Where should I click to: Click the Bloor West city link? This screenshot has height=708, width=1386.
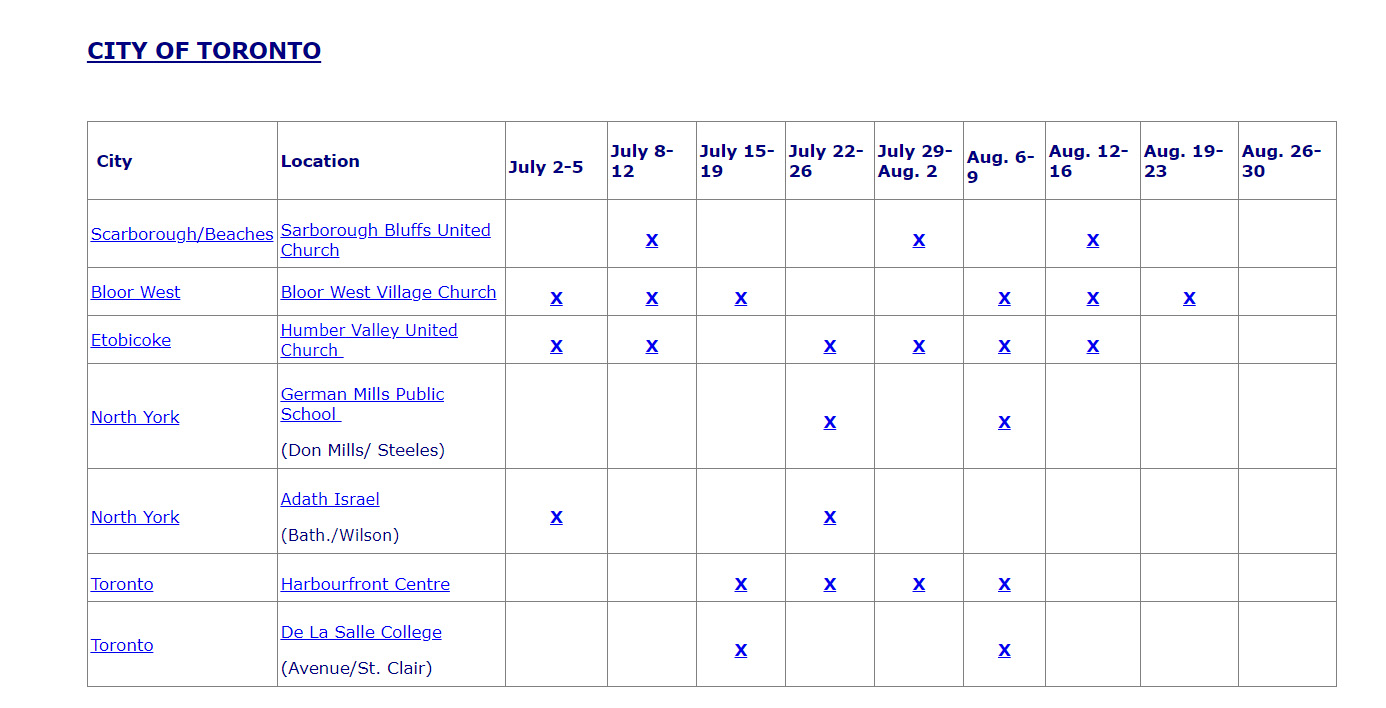(136, 292)
